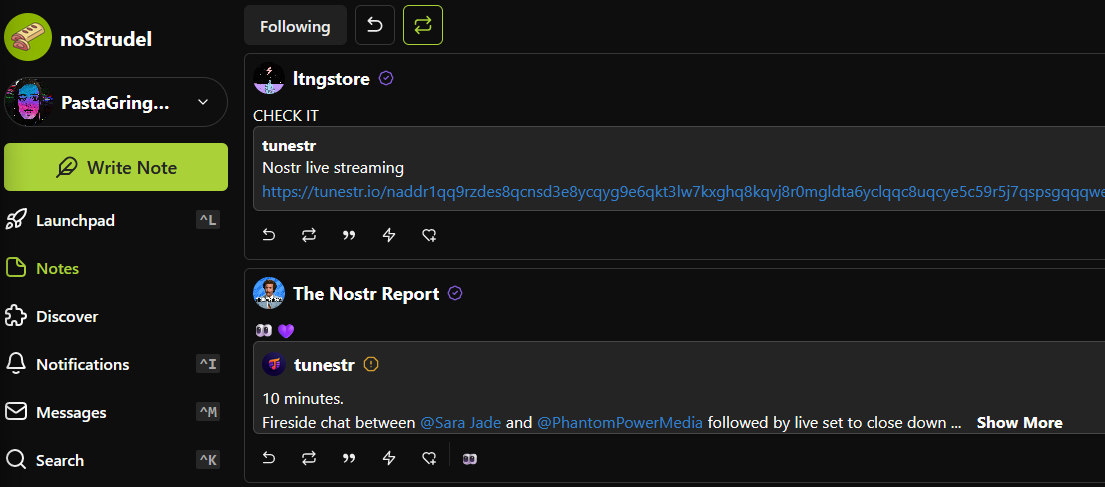Click the eyes emoji reaction on The Nostr Report's note

(x=470, y=459)
